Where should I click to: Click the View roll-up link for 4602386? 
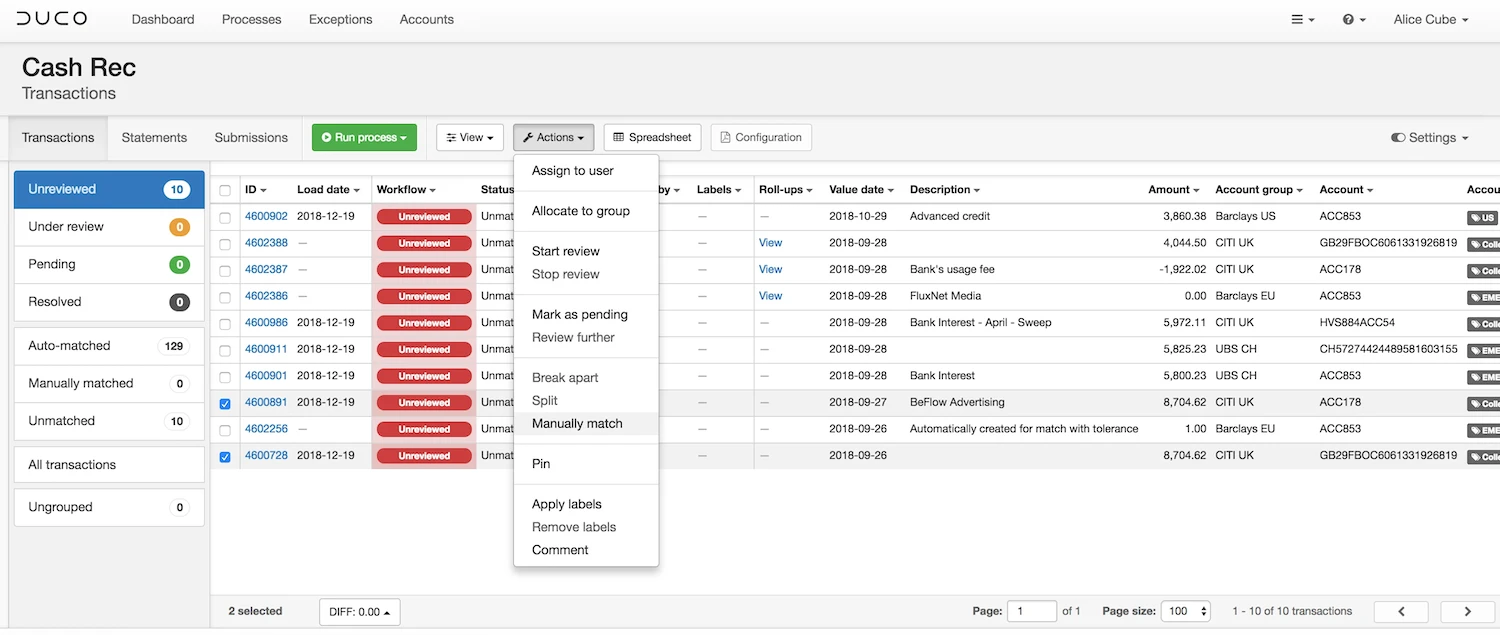point(770,296)
